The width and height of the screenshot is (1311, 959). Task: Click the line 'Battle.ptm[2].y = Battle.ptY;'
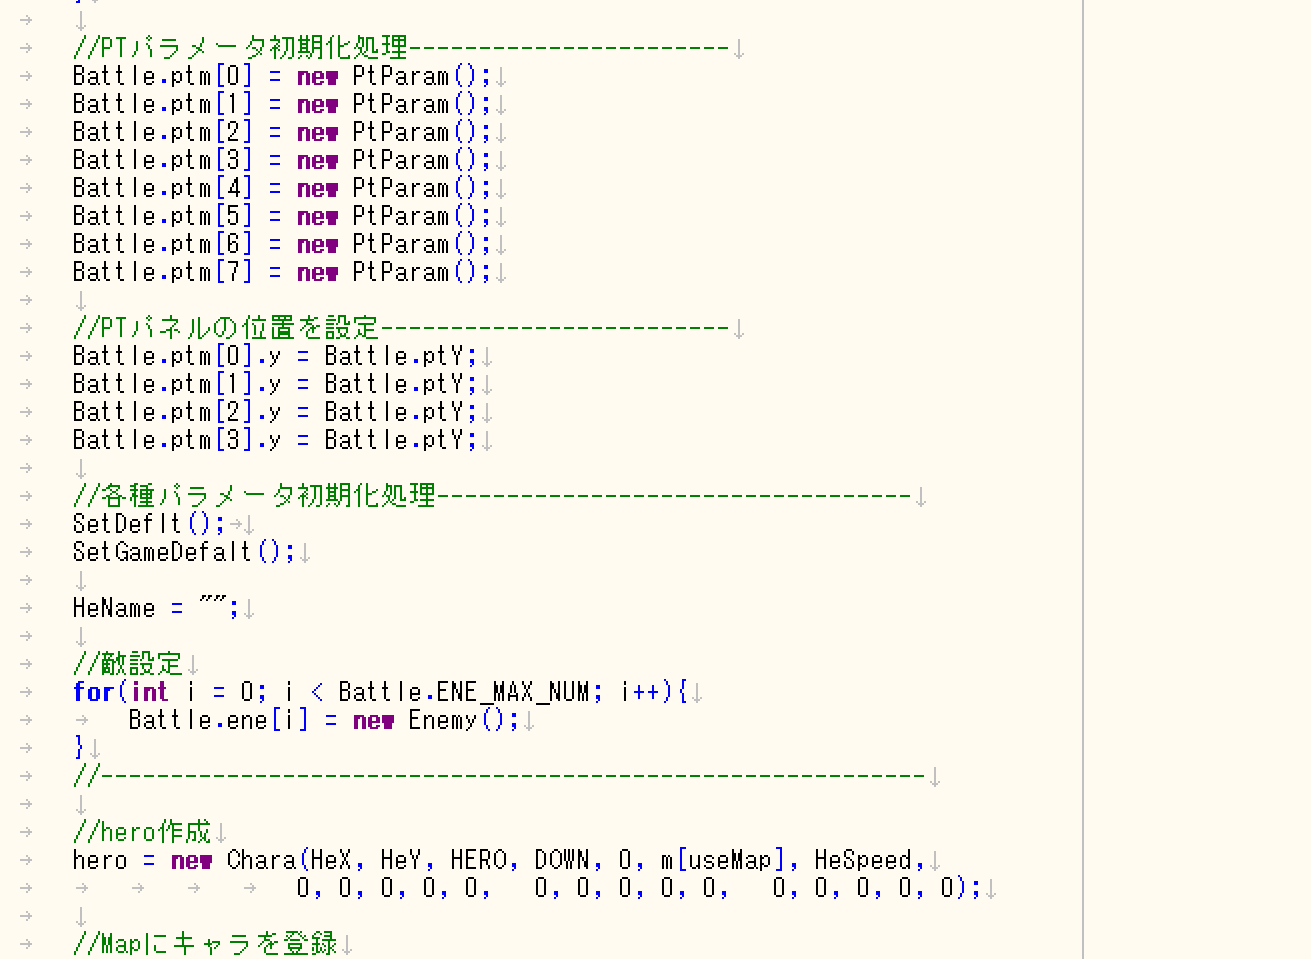275,412
